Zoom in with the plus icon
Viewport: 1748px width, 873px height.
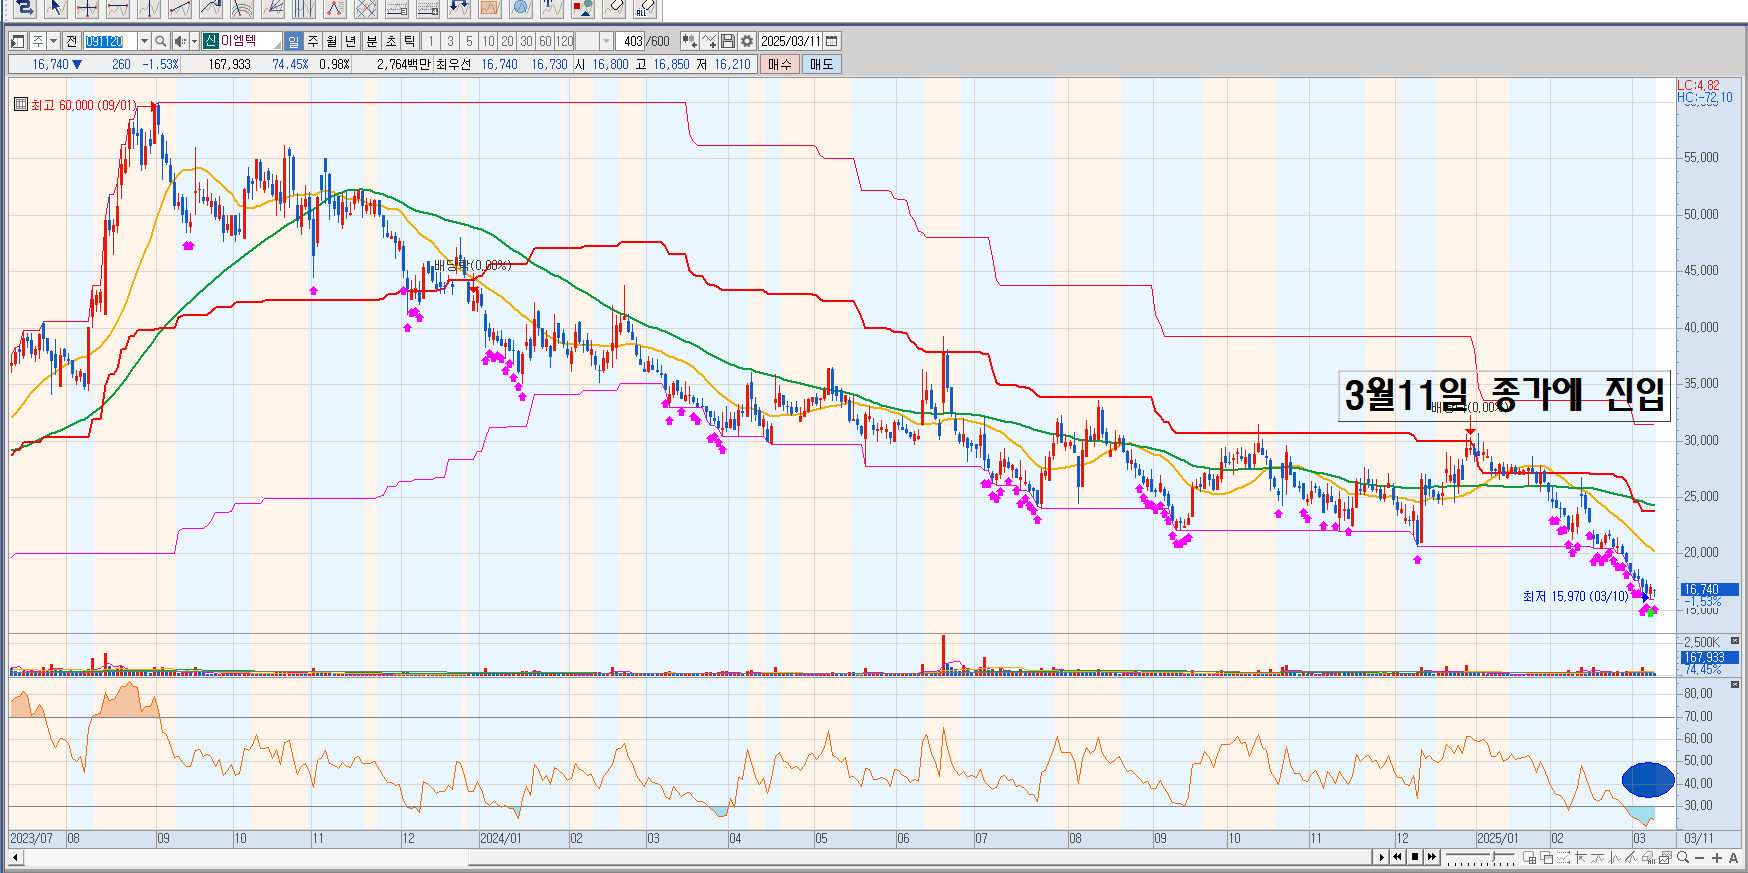click(x=1717, y=858)
